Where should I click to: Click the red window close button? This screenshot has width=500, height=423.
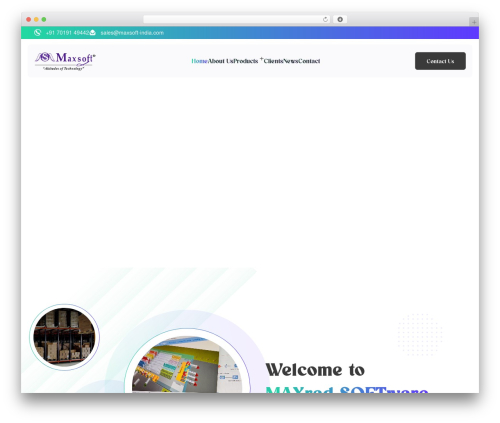[29, 19]
